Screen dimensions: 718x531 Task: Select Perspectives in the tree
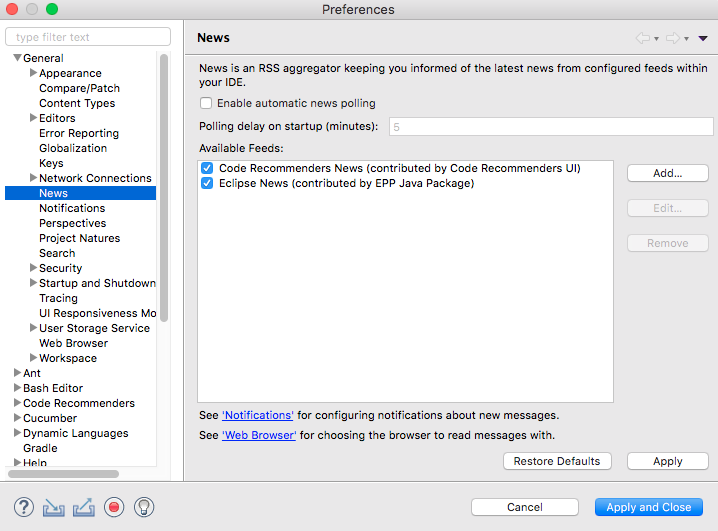click(x=72, y=223)
